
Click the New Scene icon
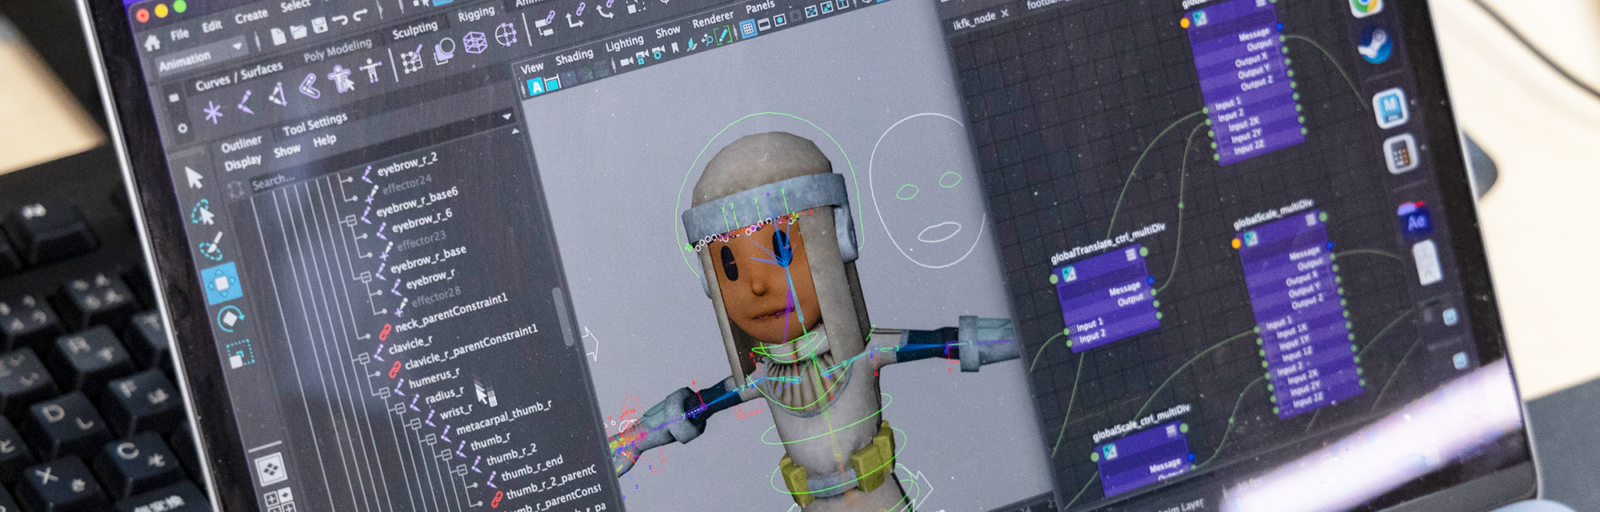278,36
